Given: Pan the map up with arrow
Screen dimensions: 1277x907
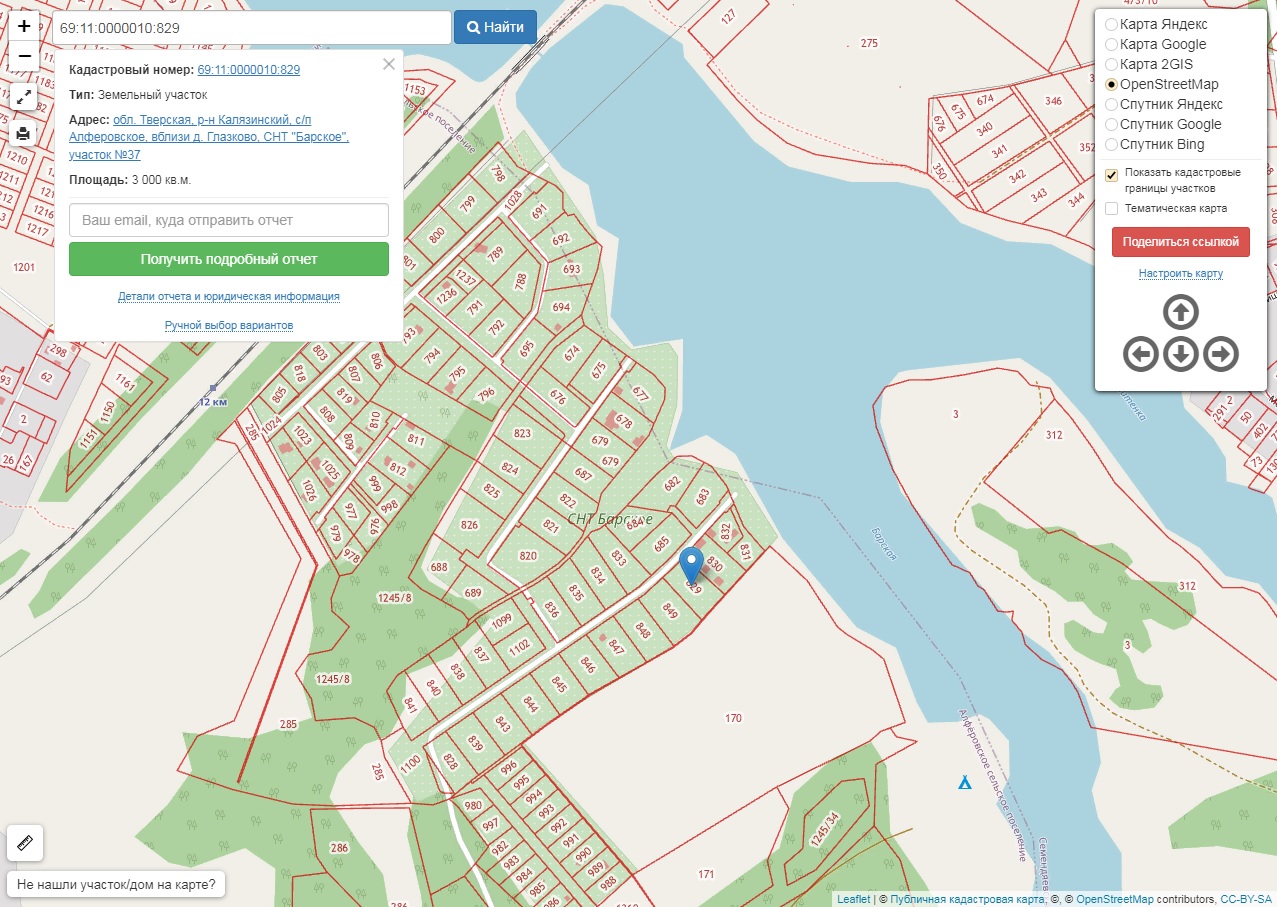Looking at the screenshot, I should [x=1181, y=313].
